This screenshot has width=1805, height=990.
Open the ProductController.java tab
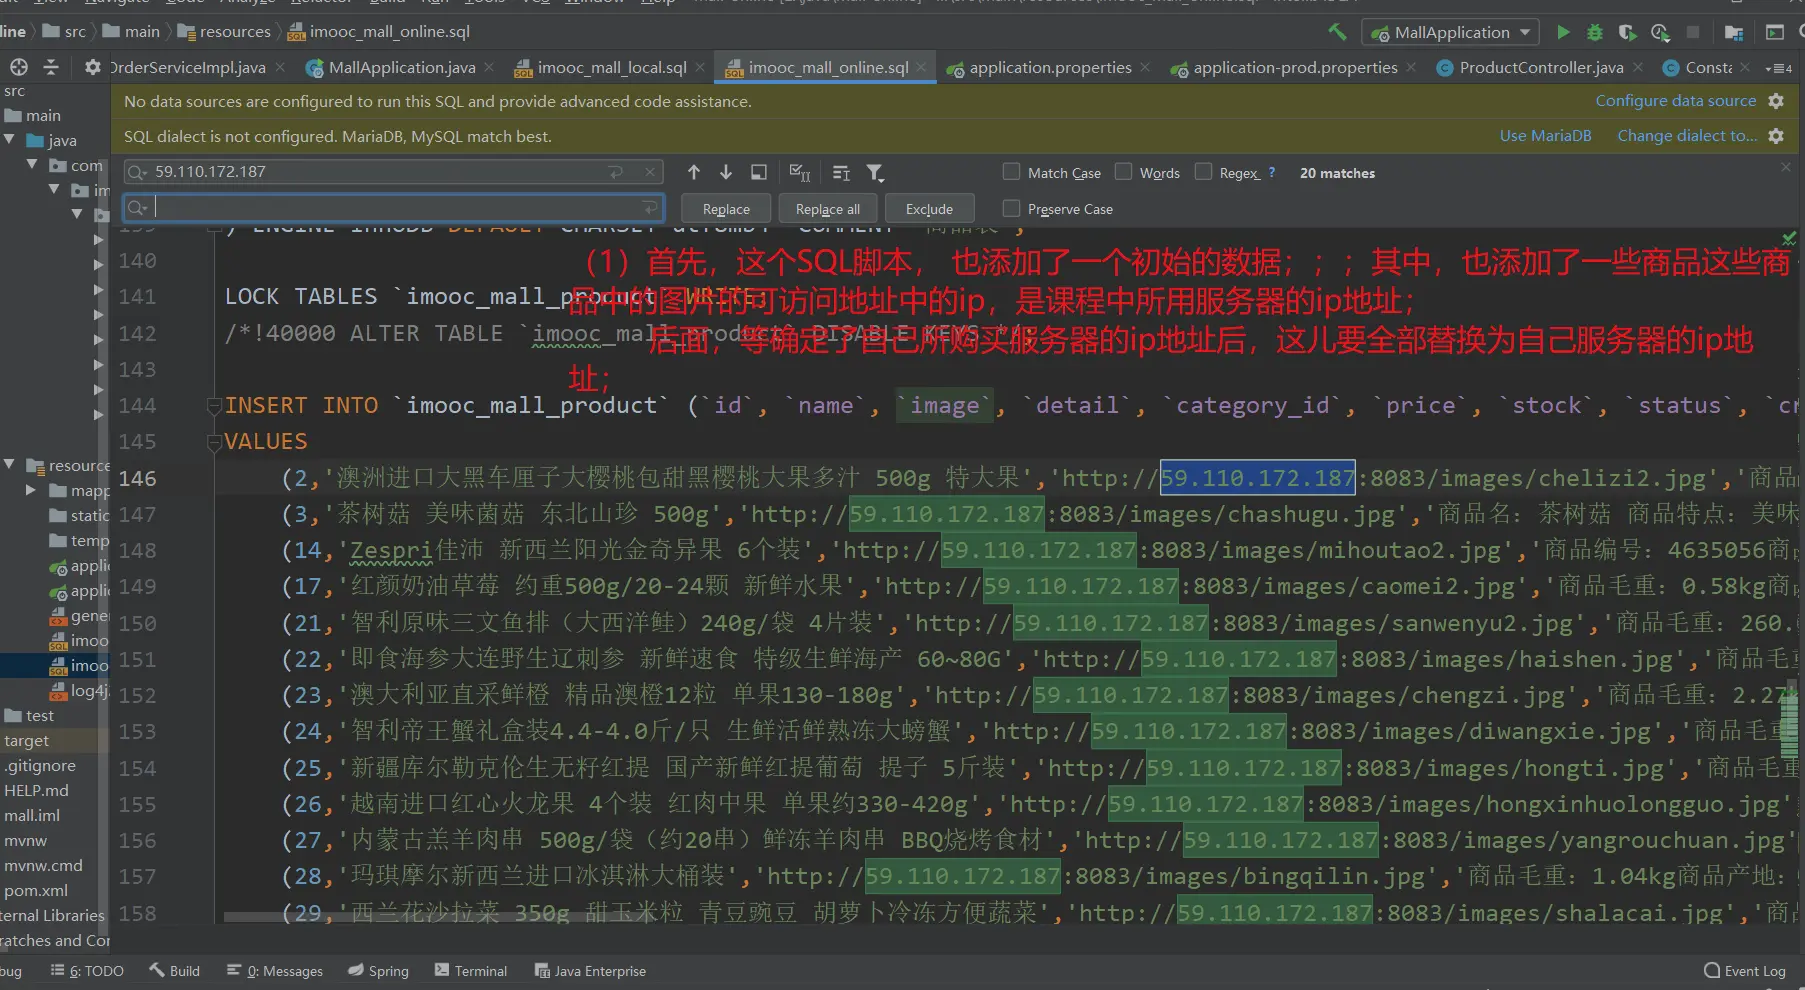pyautogui.click(x=1540, y=68)
